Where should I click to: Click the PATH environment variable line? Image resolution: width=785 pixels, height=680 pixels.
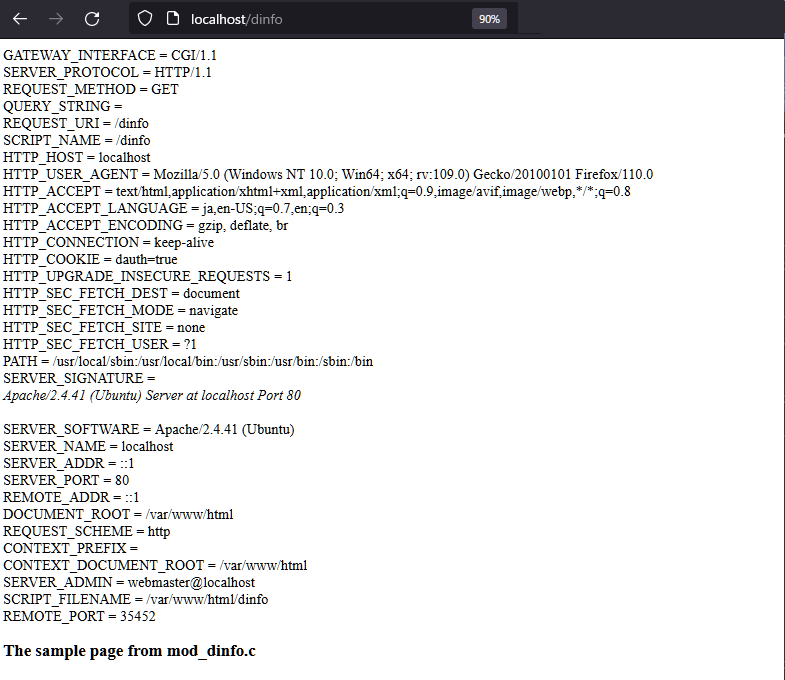pyautogui.click(x=188, y=361)
